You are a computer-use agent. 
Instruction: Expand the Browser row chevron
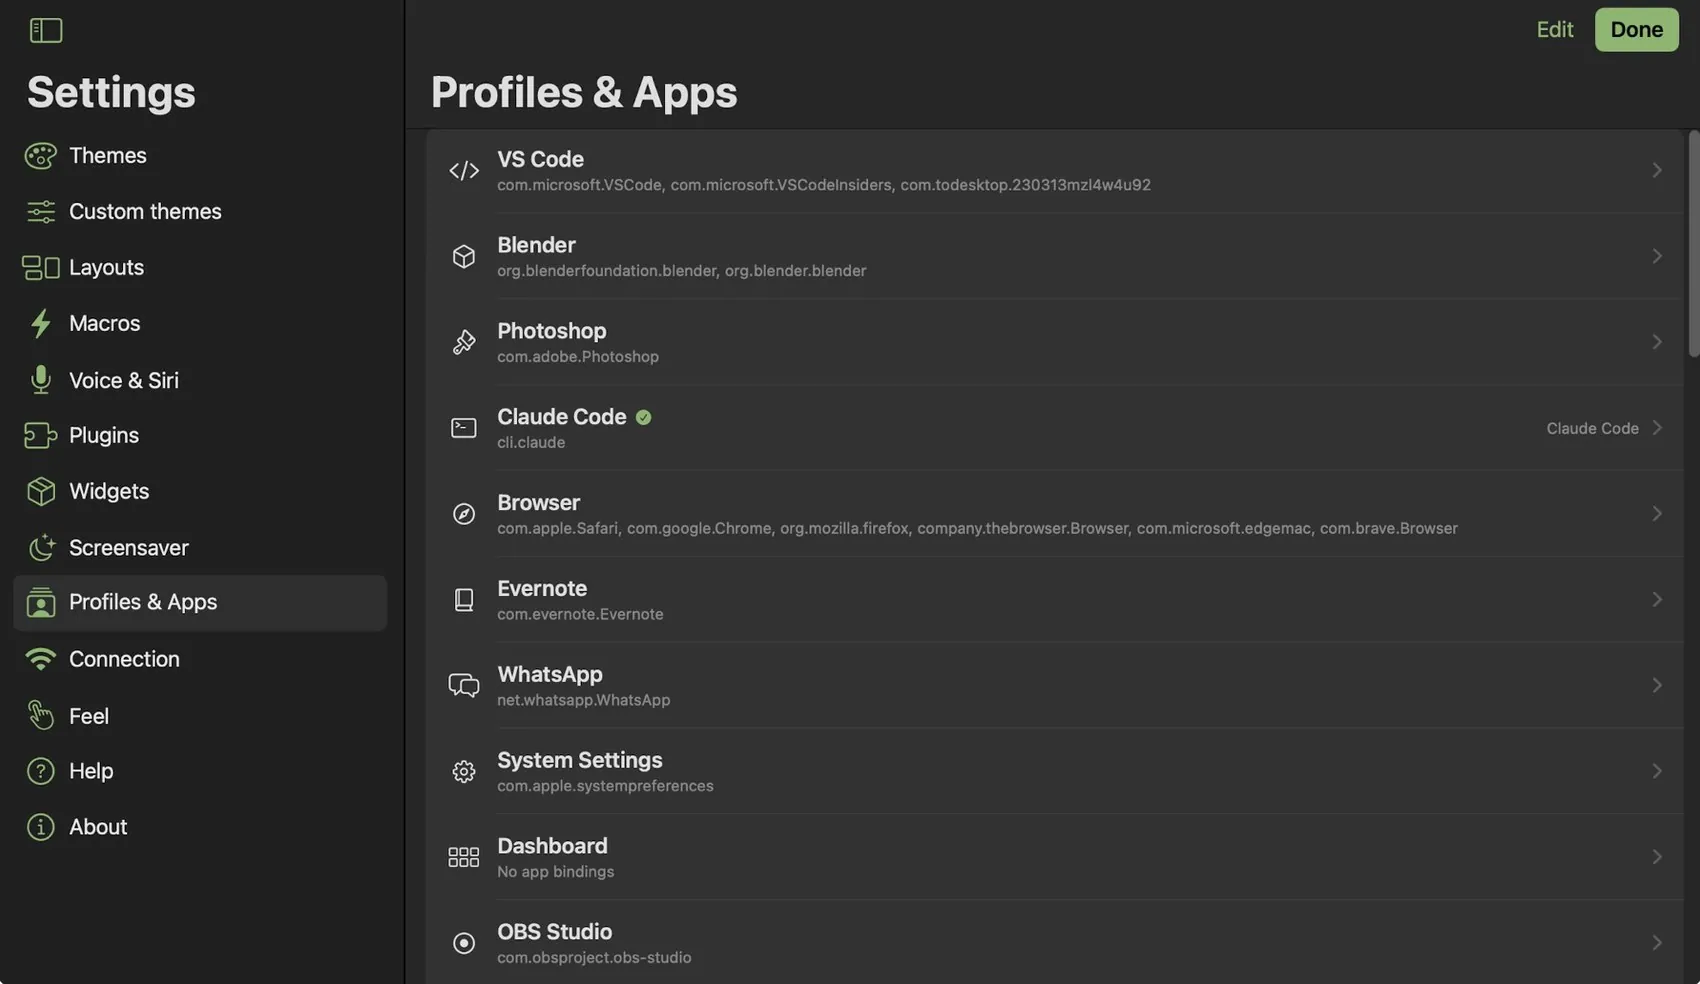coord(1656,514)
